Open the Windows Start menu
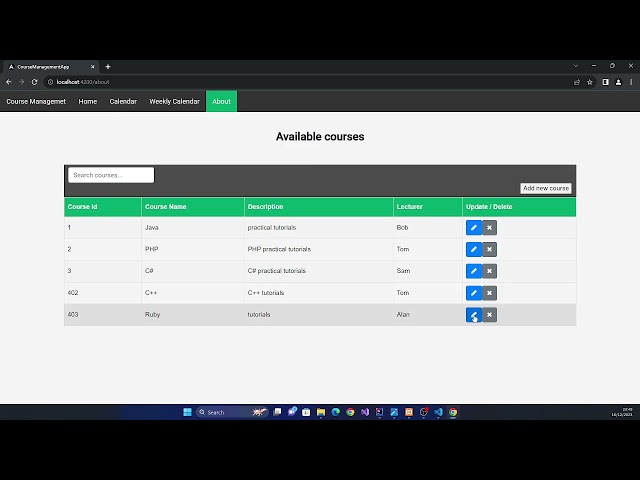This screenshot has height=480, width=640. coord(187,412)
